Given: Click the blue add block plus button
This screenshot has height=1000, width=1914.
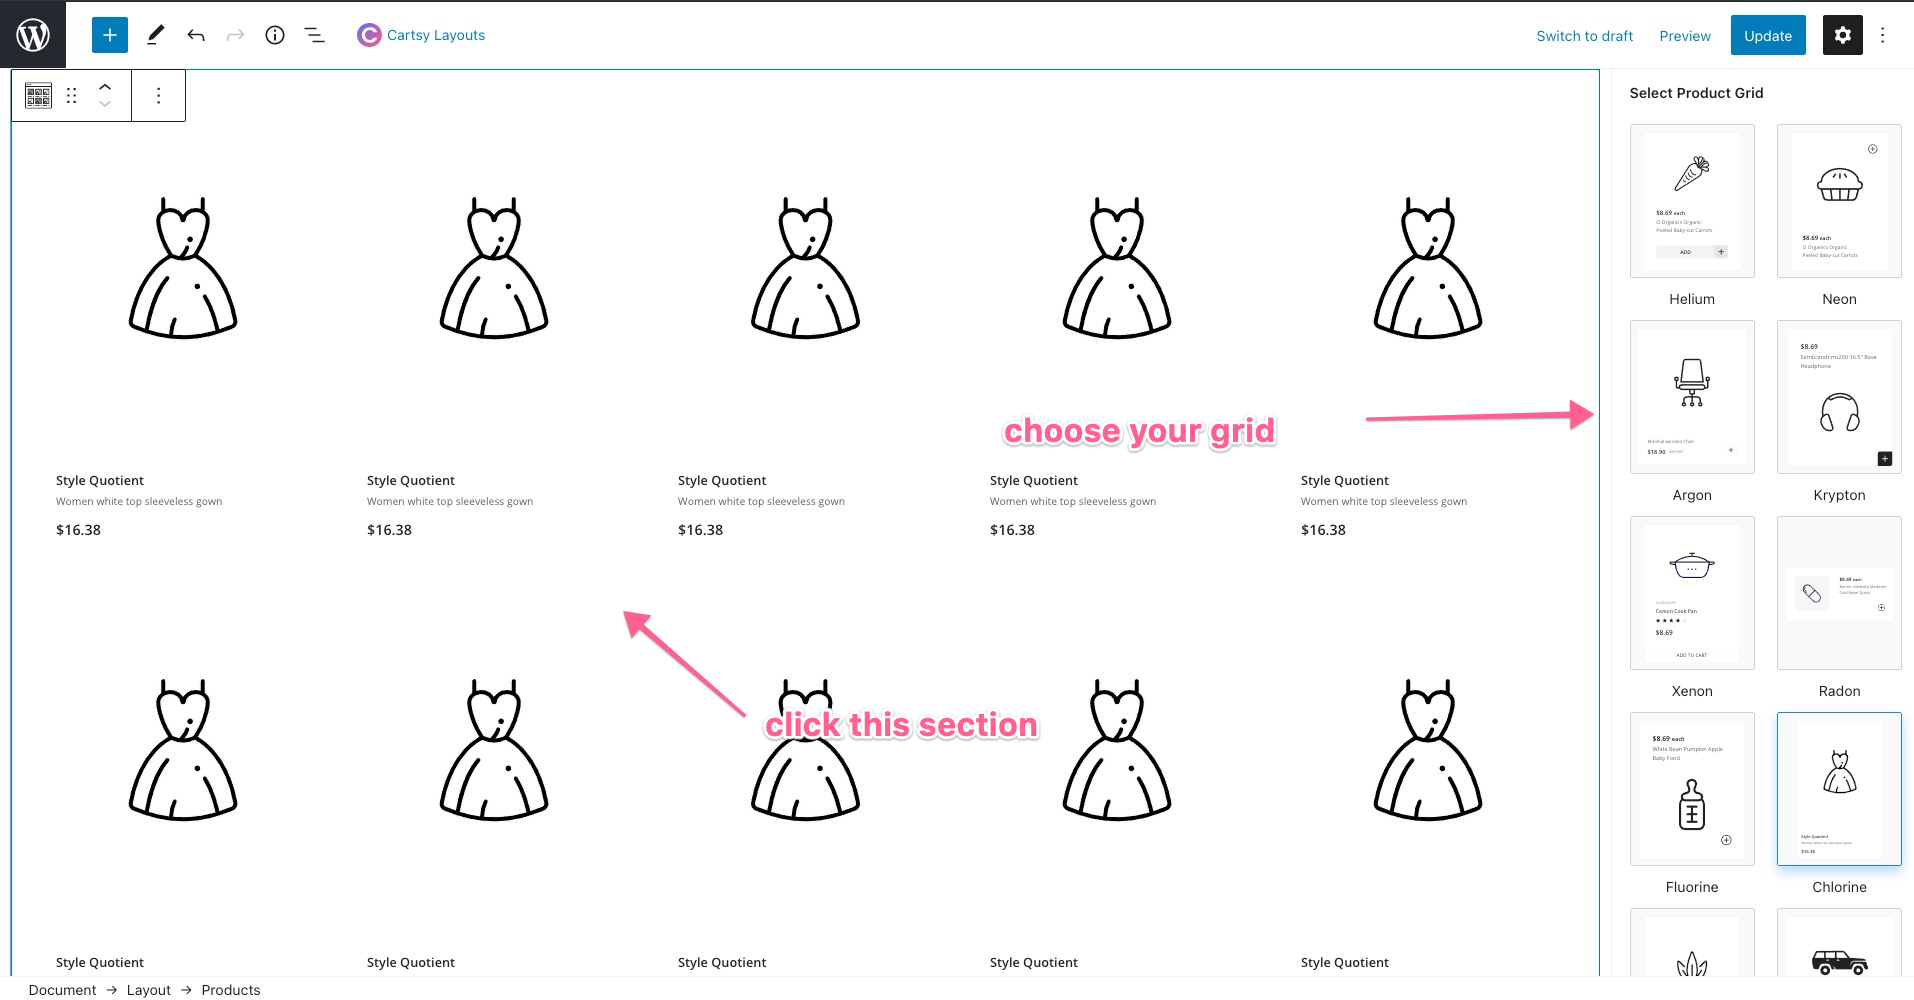Looking at the screenshot, I should [110, 35].
